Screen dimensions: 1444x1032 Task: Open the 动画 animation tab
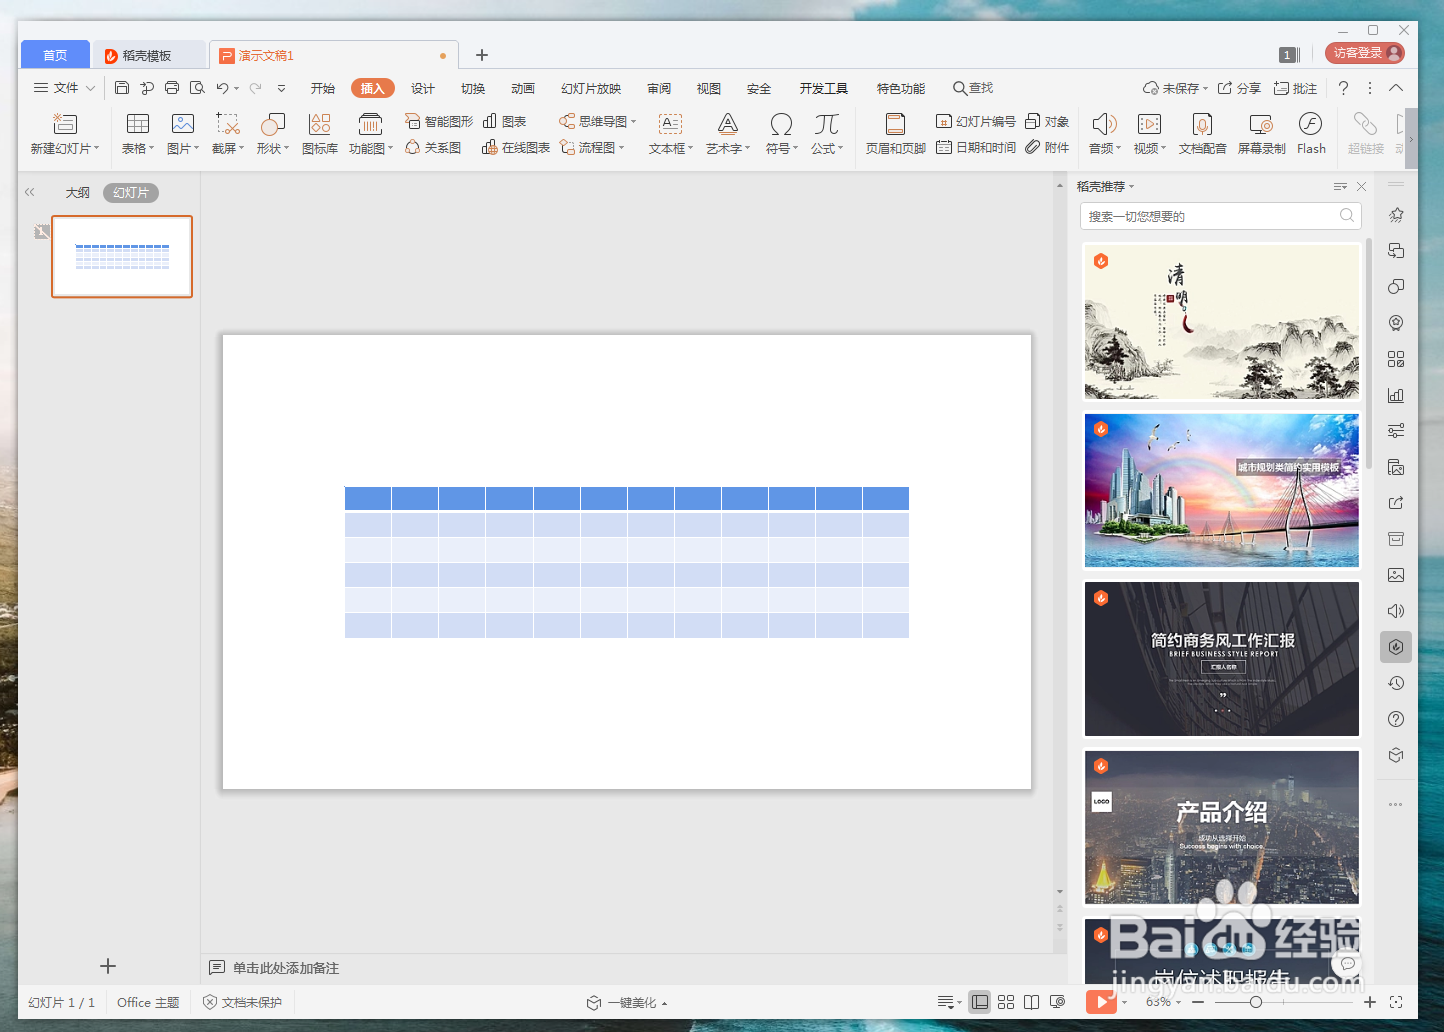click(523, 88)
